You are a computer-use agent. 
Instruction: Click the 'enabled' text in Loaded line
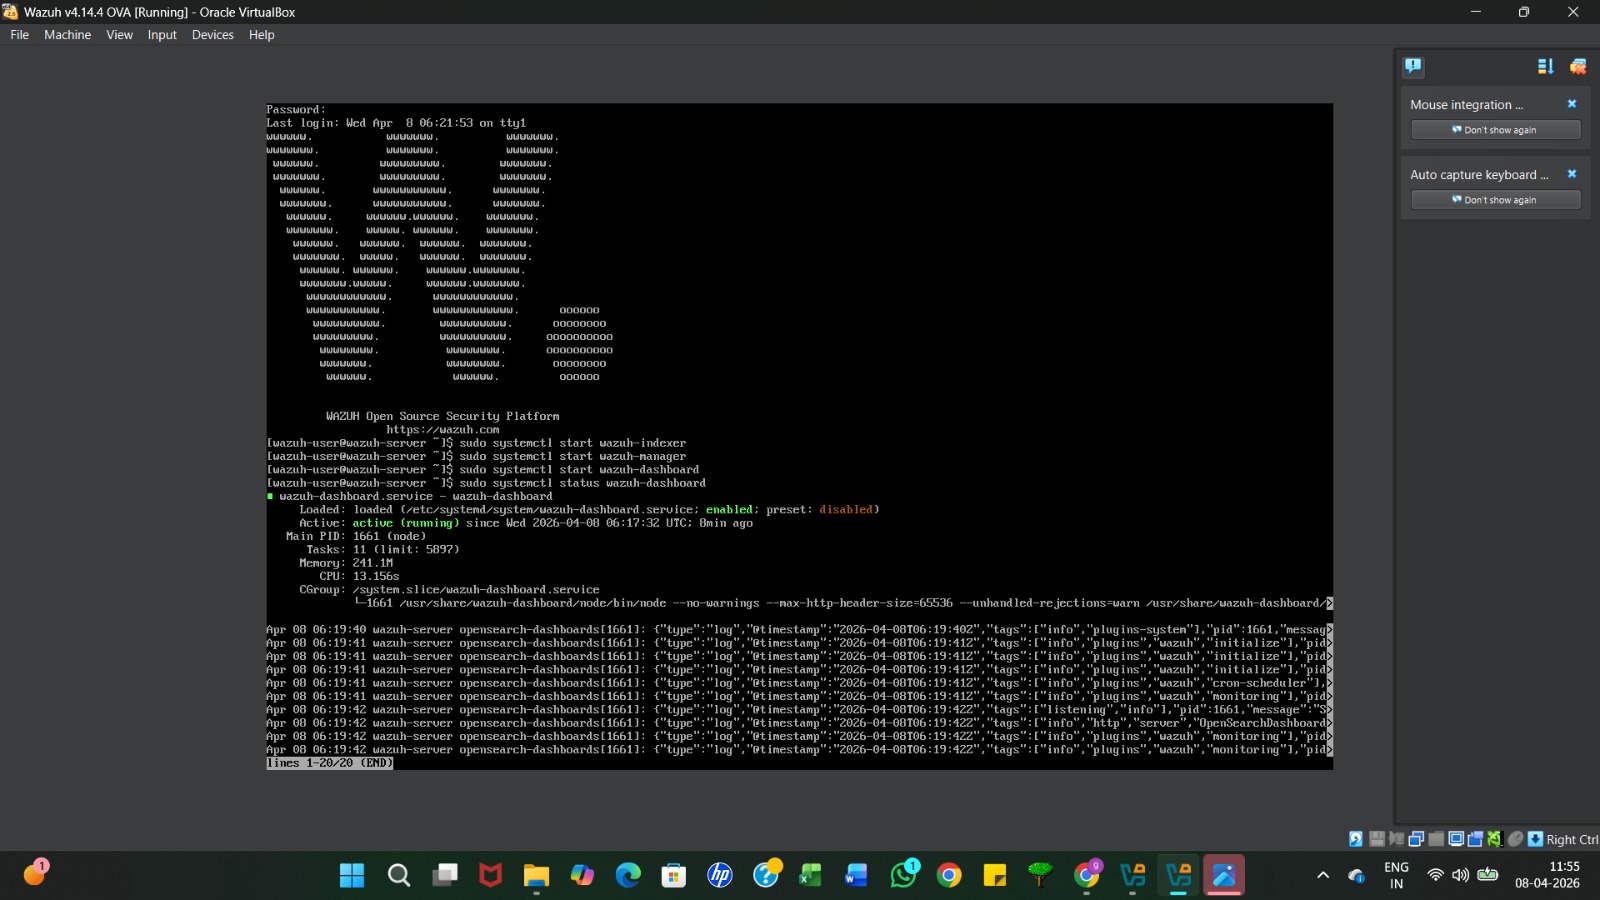729,510
